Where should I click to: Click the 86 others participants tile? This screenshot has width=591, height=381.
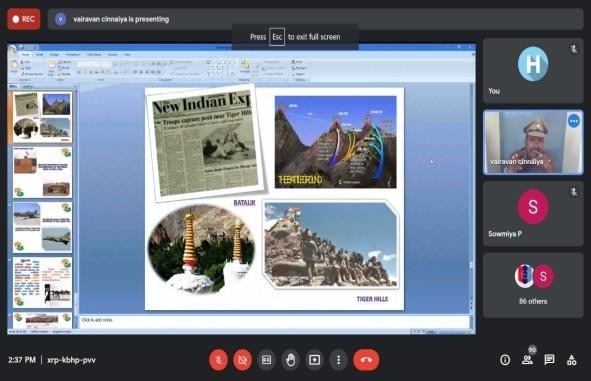533,285
